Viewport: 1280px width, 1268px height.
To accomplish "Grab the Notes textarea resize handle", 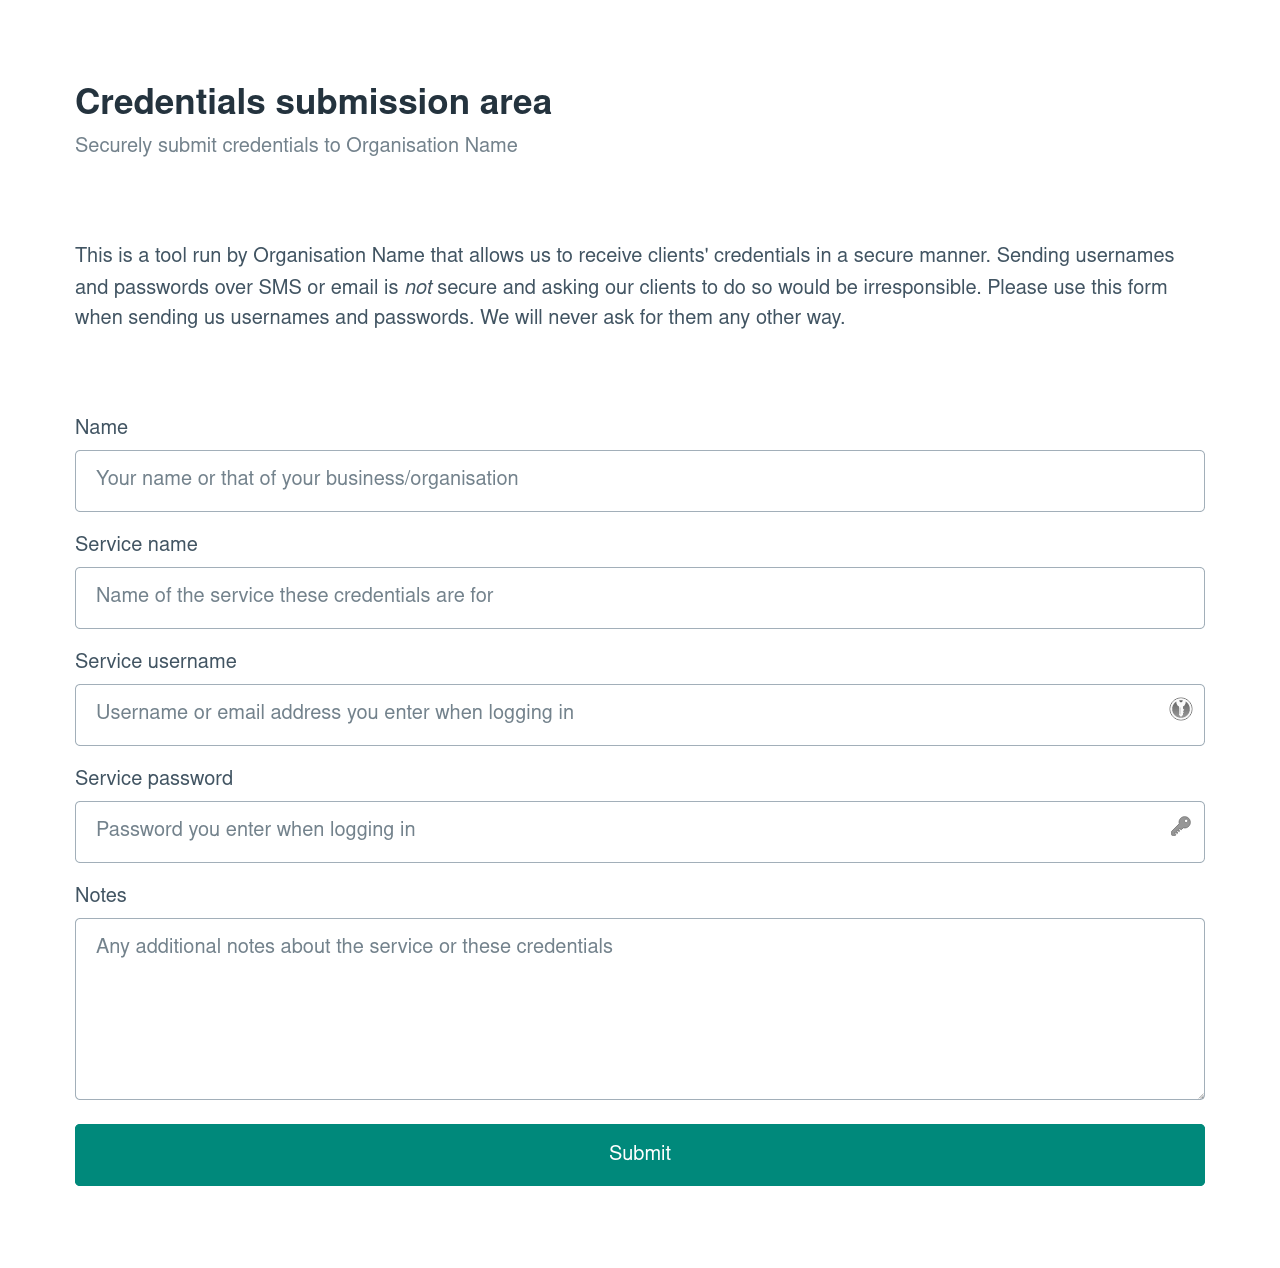I will click(x=1199, y=1094).
